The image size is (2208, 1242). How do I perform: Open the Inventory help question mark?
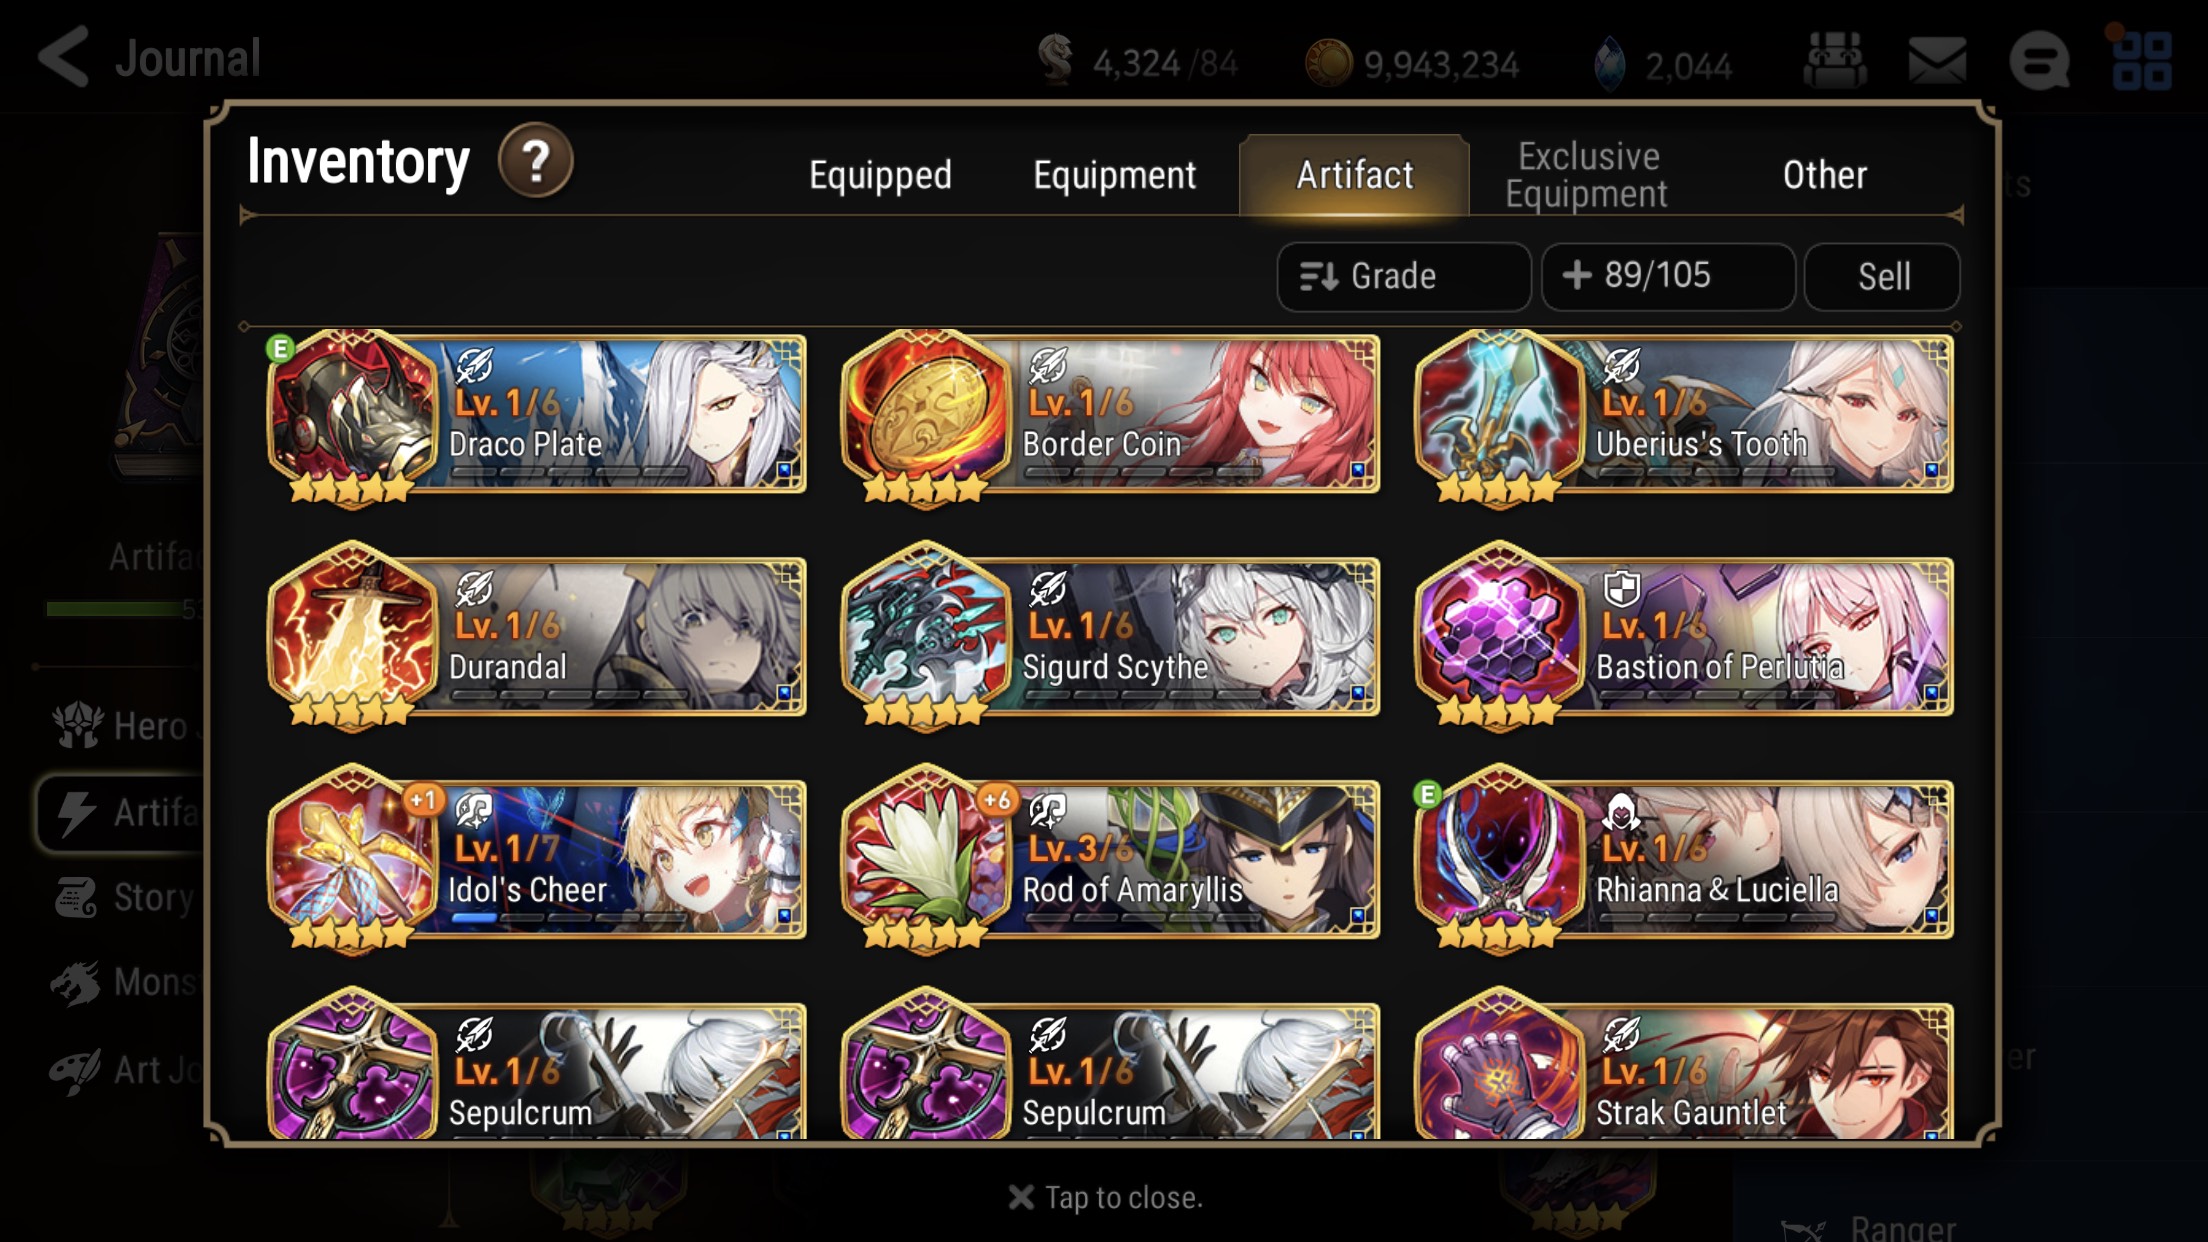click(536, 160)
